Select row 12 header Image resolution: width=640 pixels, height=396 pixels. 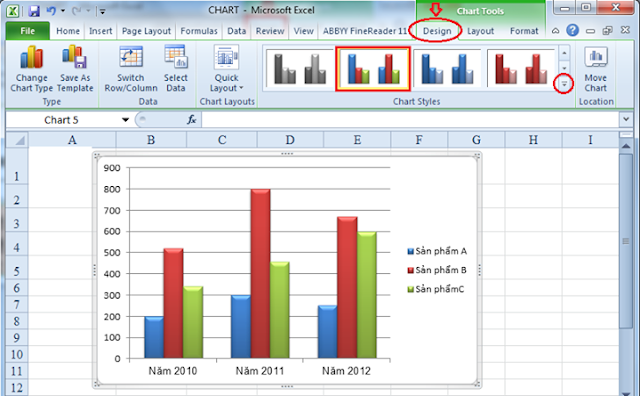[x=17, y=387]
